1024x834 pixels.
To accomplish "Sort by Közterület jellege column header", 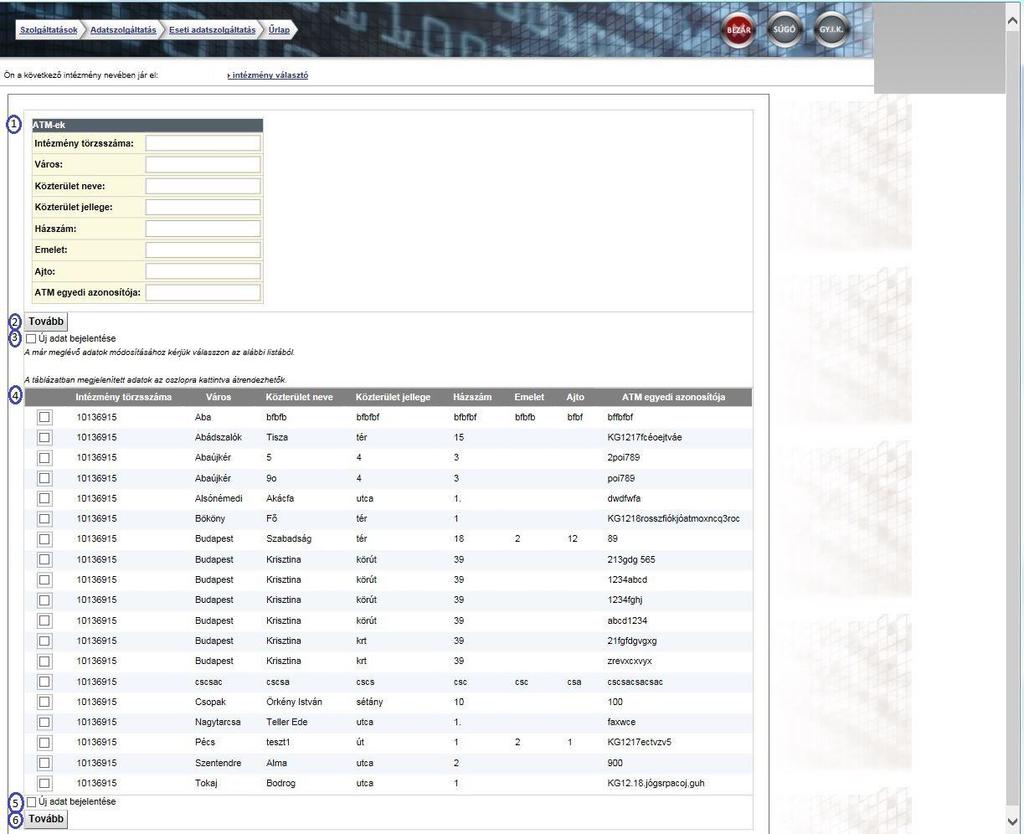I will point(393,397).
